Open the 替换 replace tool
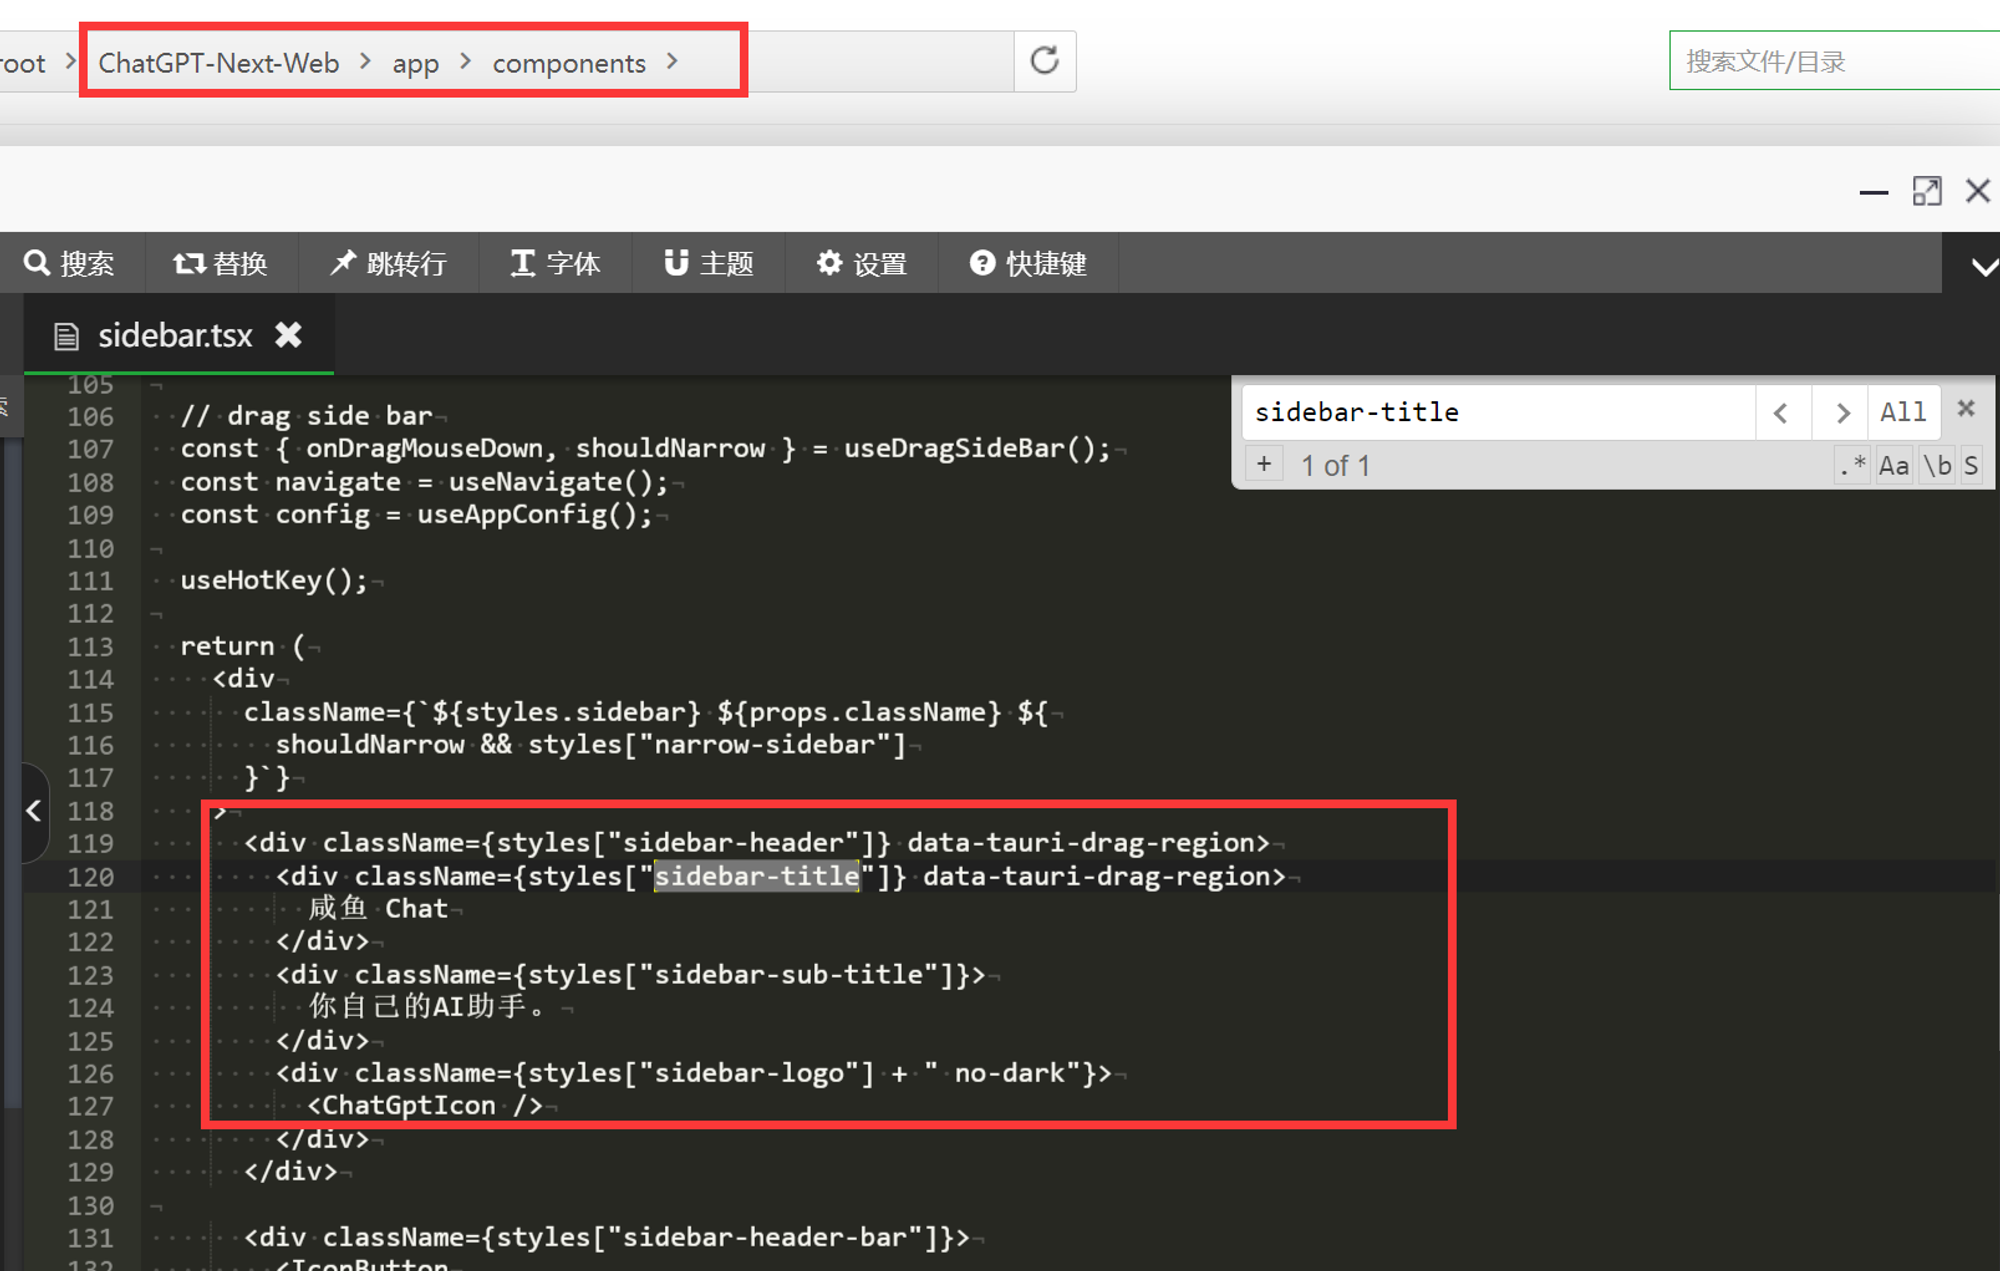Screen dimensions: 2000x1271 point(220,263)
